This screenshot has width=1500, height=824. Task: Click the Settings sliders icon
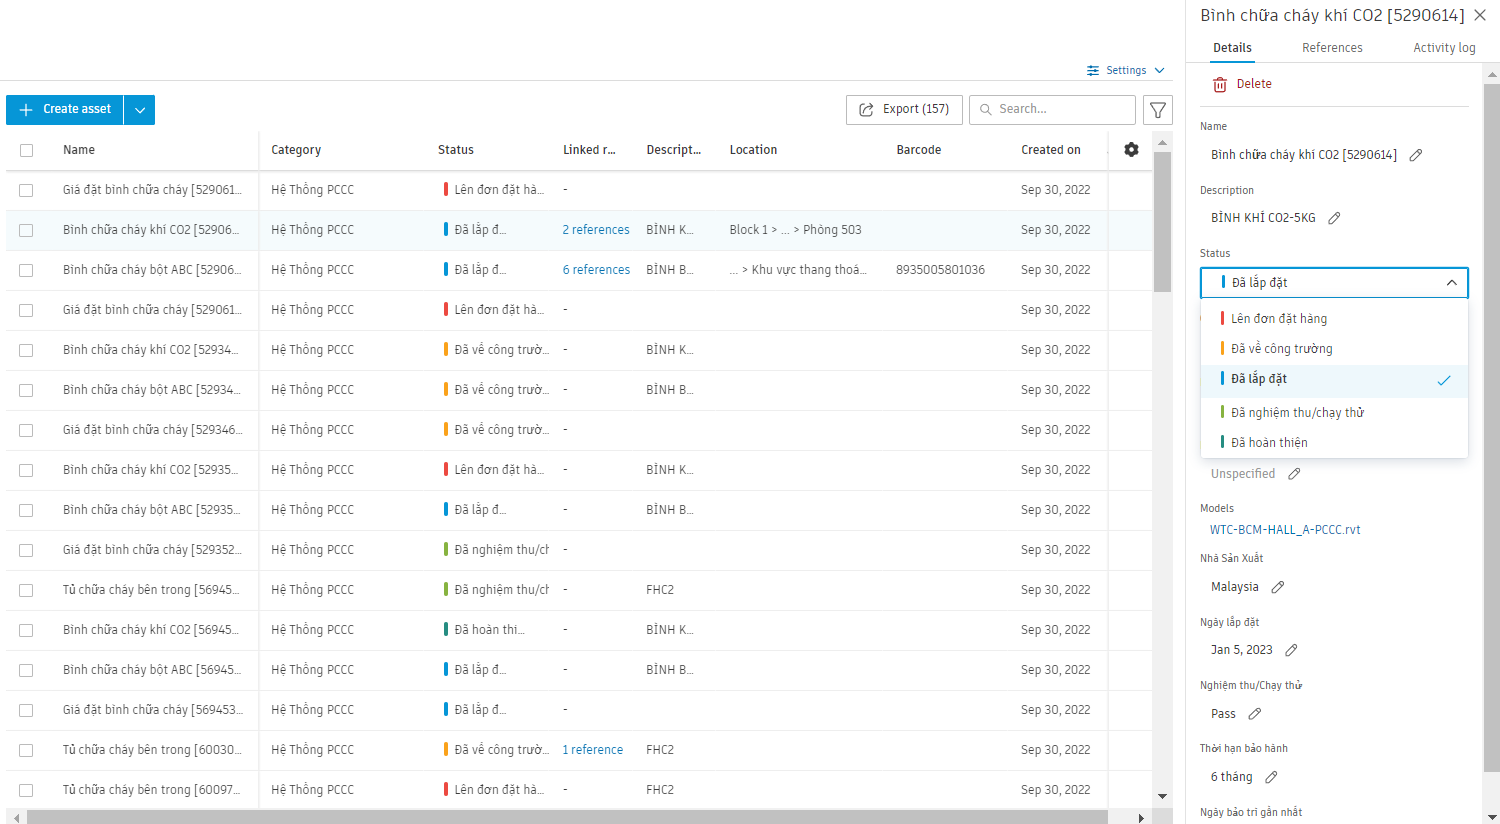pos(1093,71)
